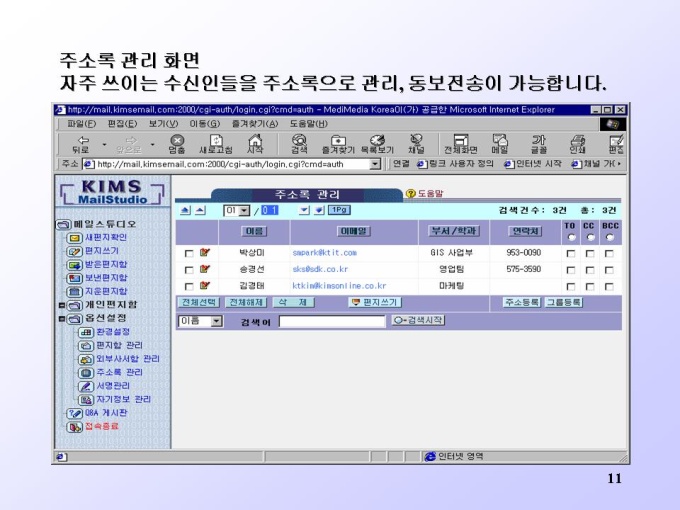Image resolution: width=680 pixels, height=510 pixels.
Task: Click the 편지쓰기 compose button below list
Action: coord(375,302)
